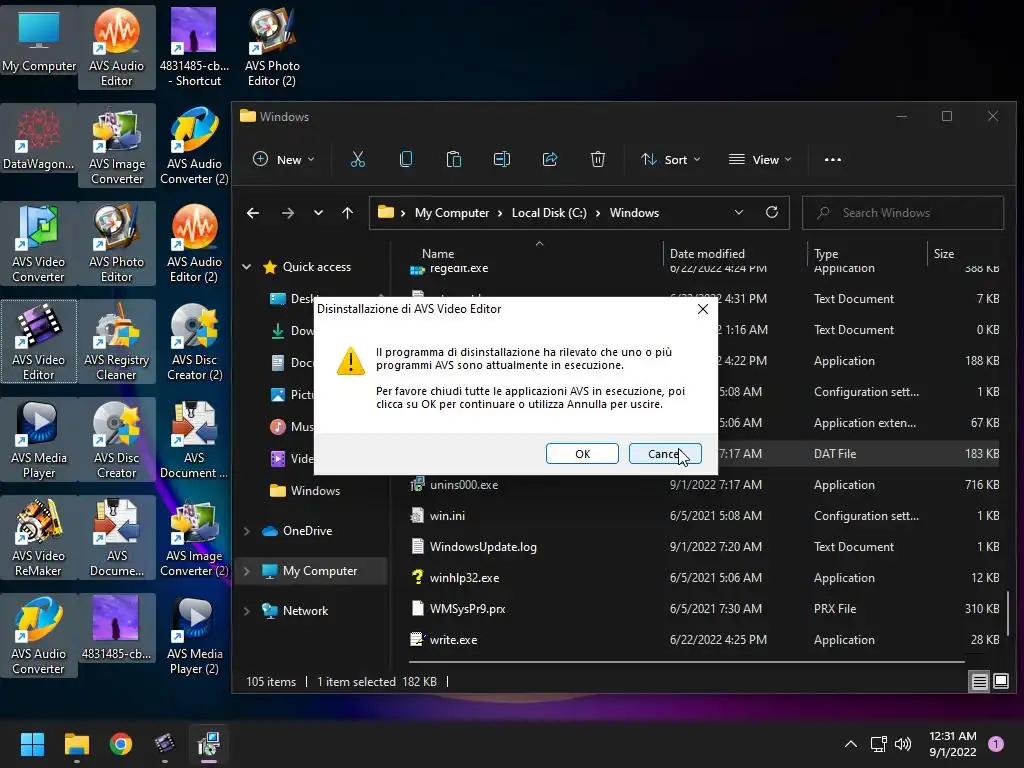
Task: Select WindowsUpdate.log file row
Action: [705, 547]
